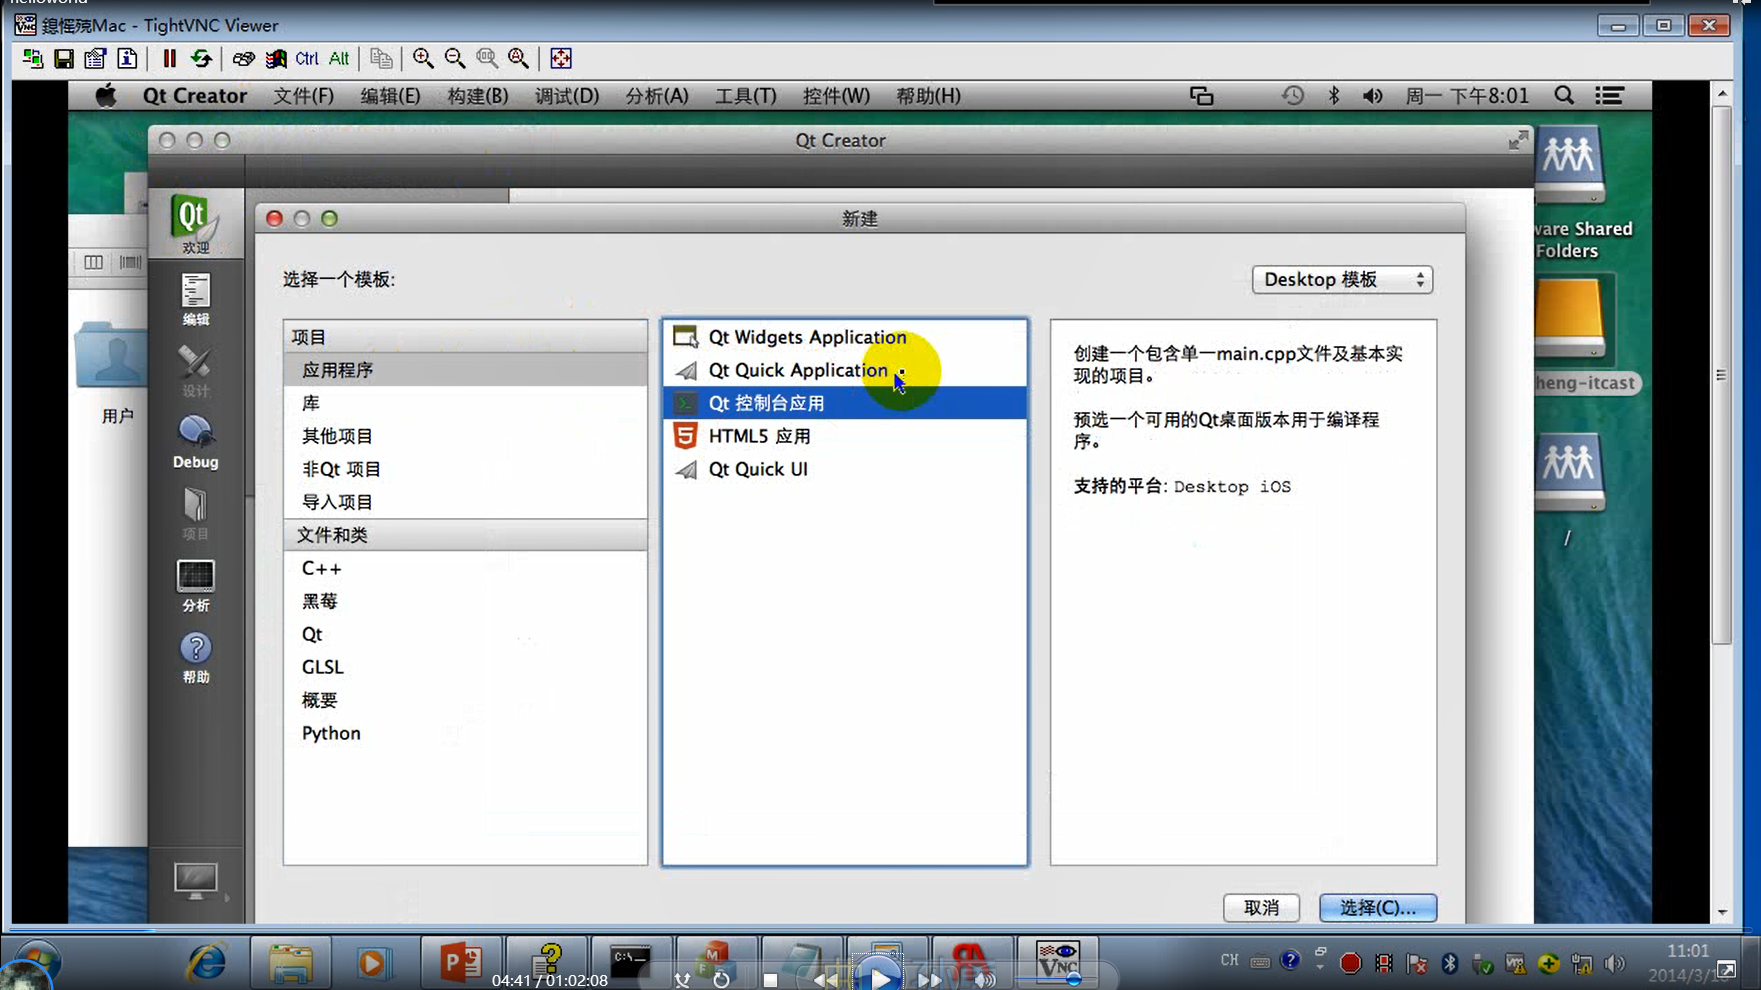Choose Qt 控制台应用 template
1761x990 pixels.
click(845, 403)
